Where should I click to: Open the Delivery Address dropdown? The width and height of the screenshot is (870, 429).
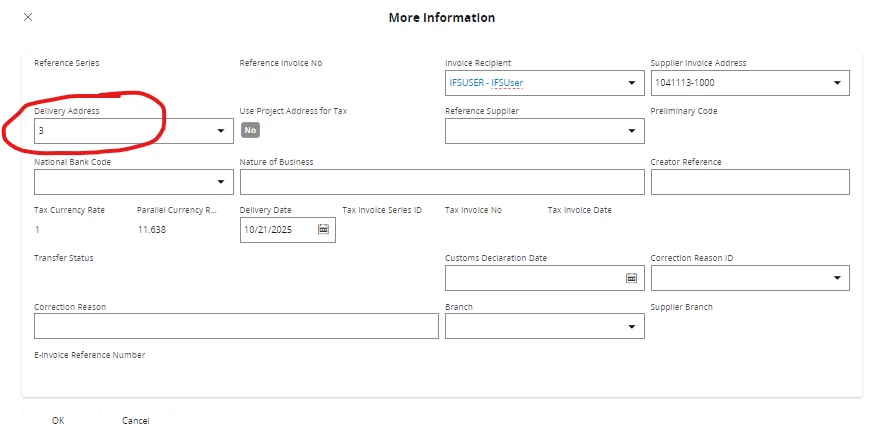[220, 131]
